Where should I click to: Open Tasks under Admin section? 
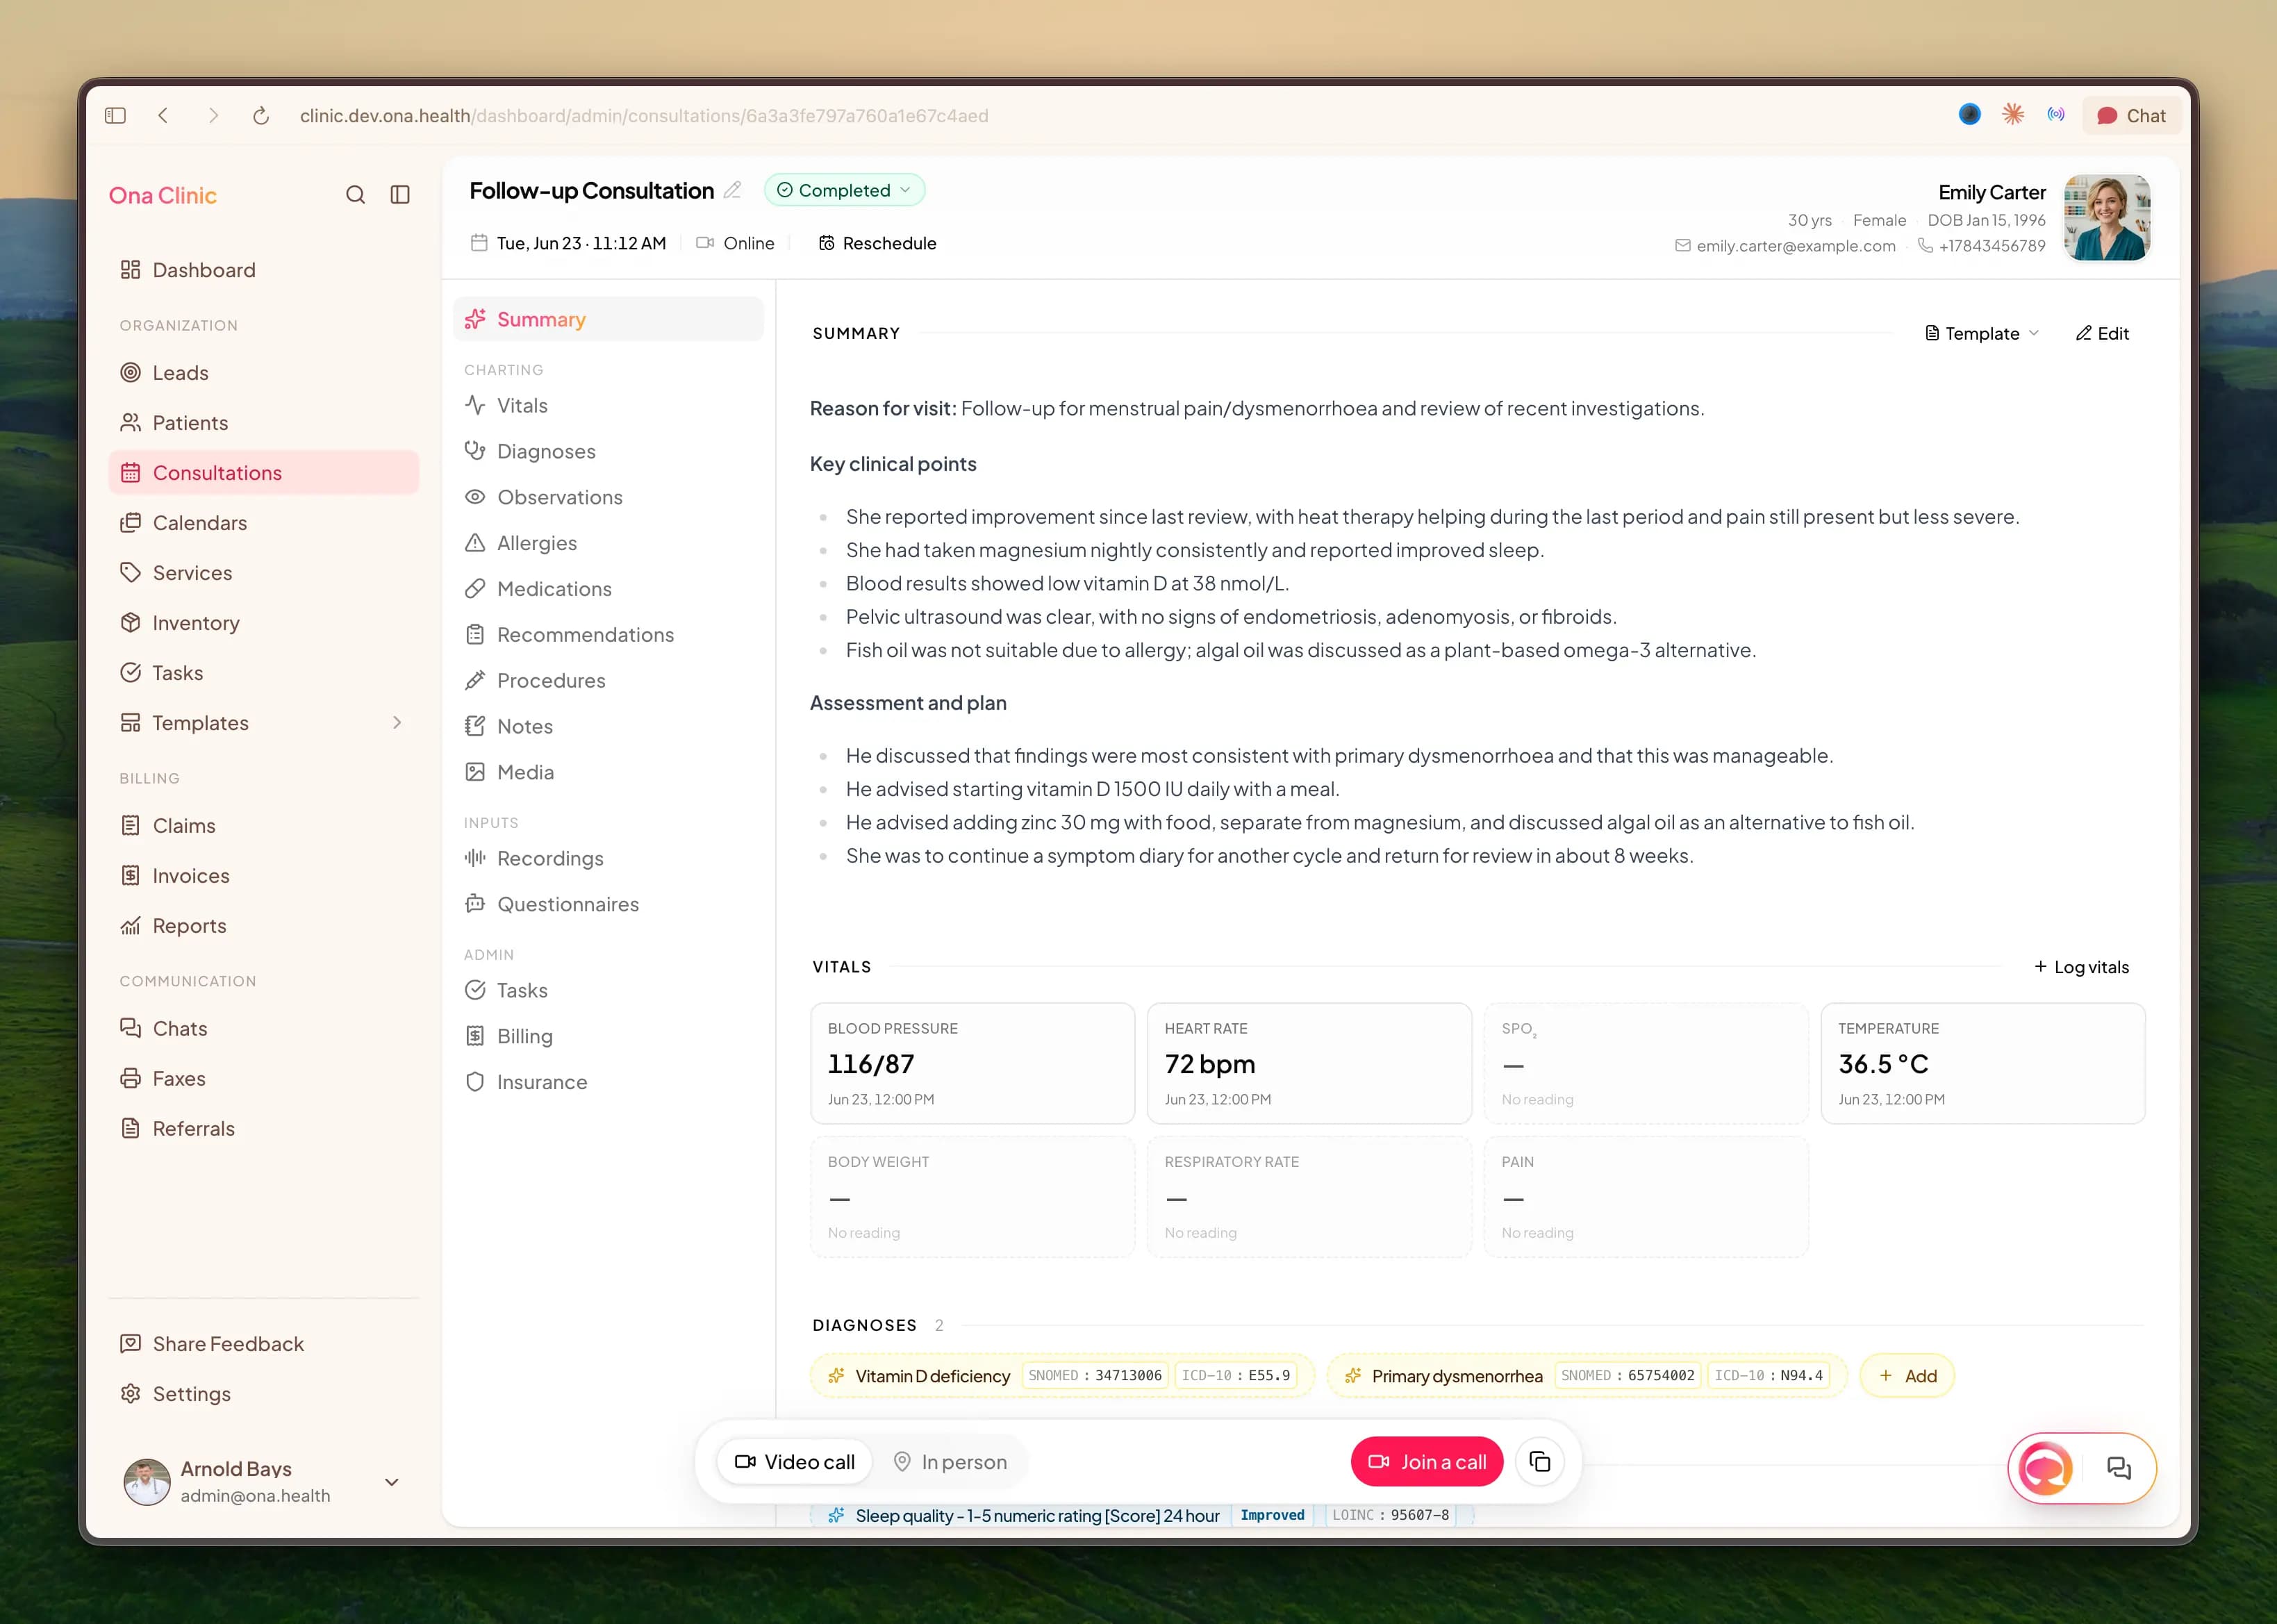[x=608, y=991]
